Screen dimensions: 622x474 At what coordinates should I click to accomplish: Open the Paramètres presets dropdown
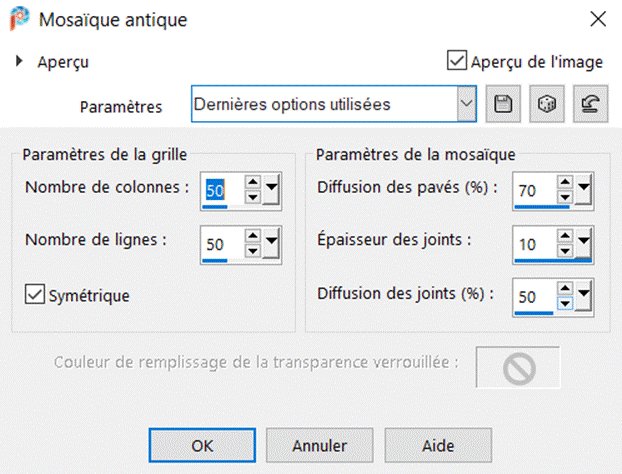click(x=465, y=104)
